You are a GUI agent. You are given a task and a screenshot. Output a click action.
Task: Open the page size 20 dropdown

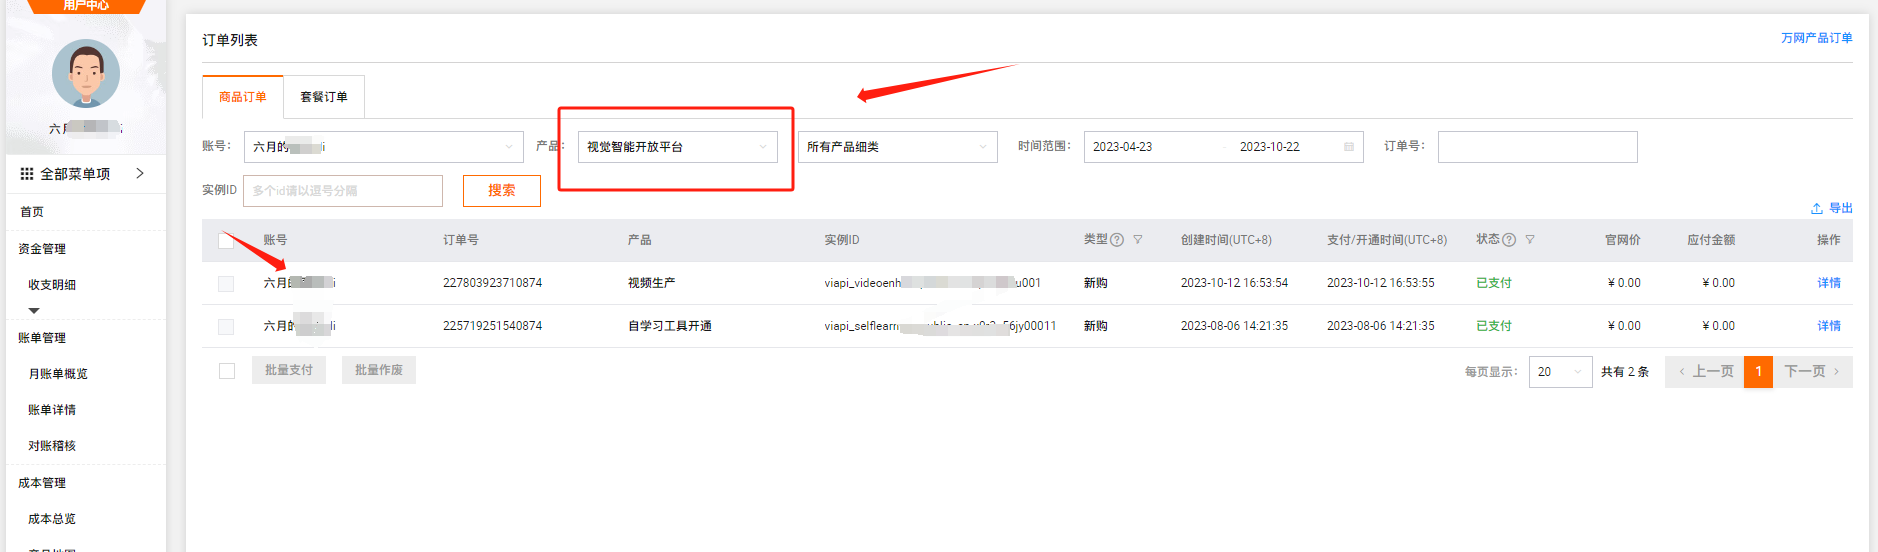1560,372
